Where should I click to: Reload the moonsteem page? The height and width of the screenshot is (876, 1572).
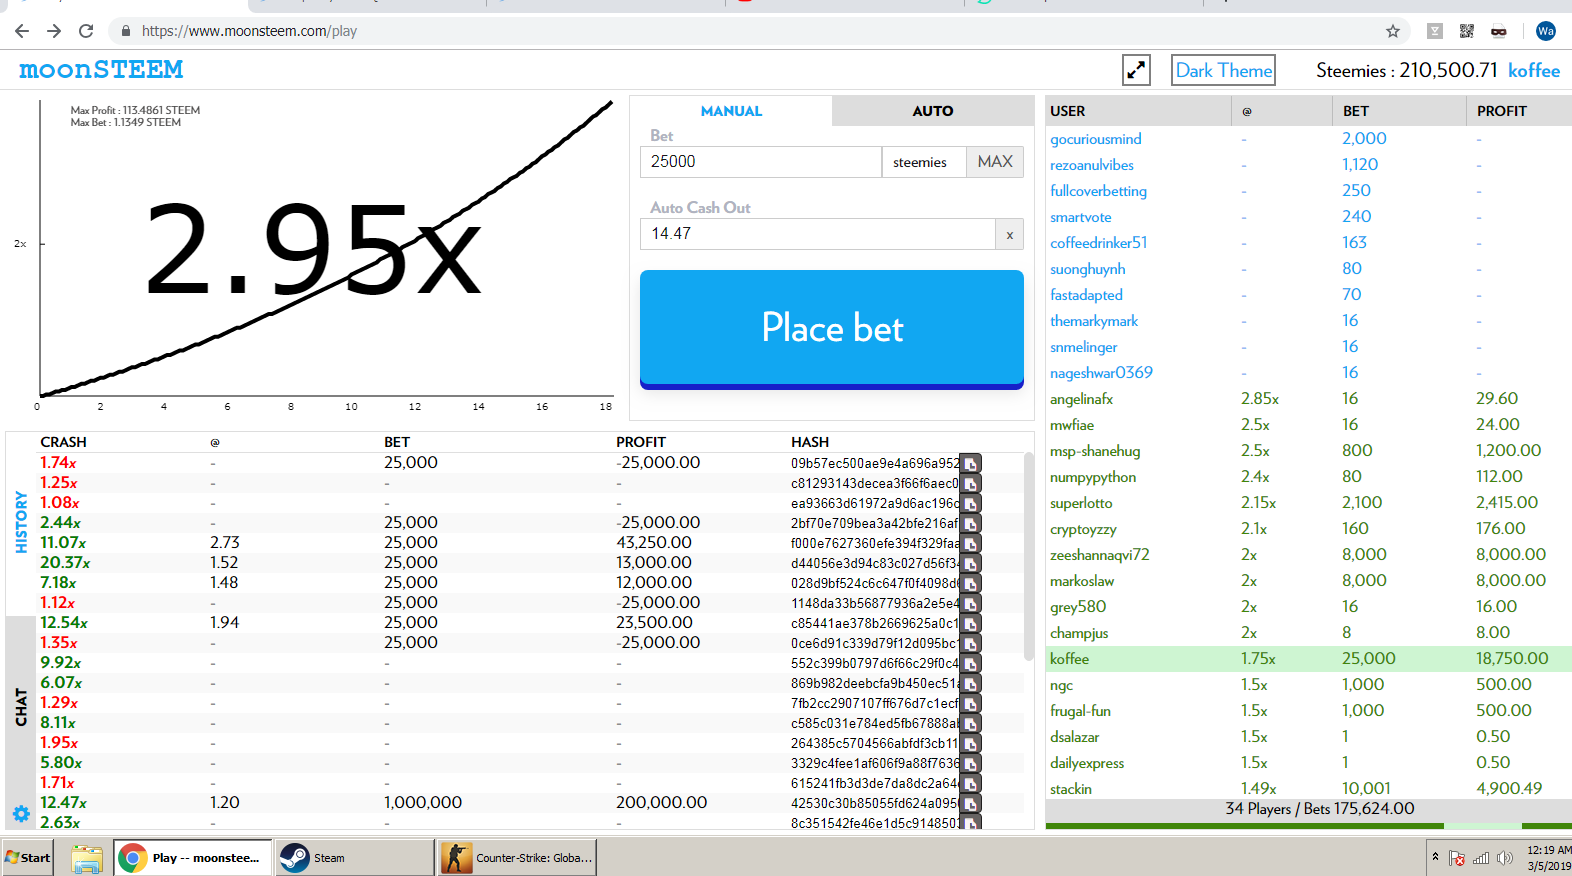[86, 31]
